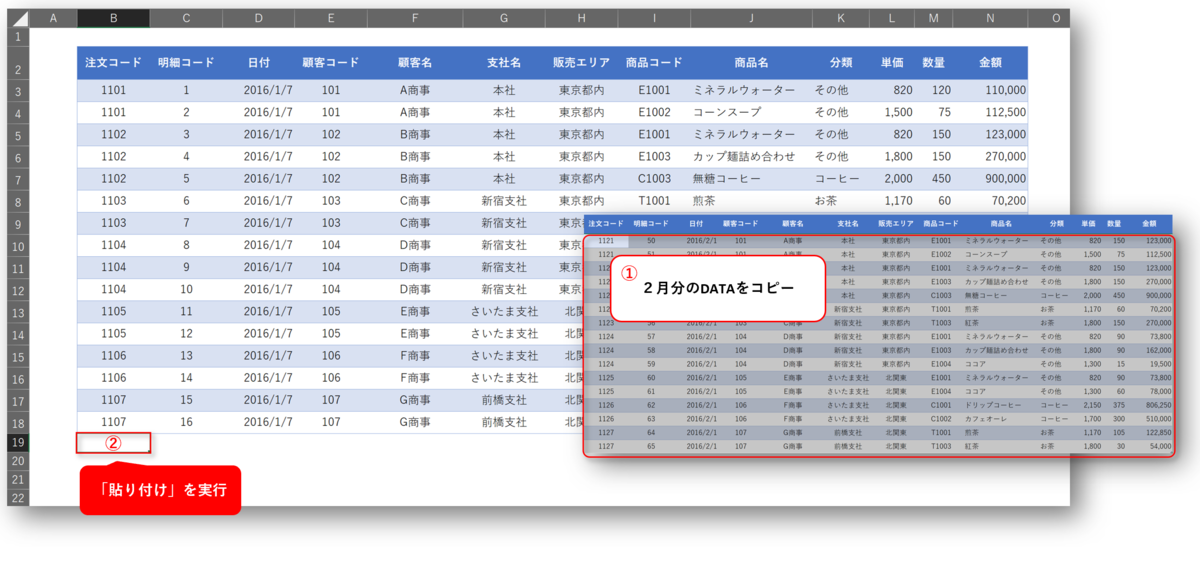Click the 数量 header in main table
The height and width of the screenshot is (570, 1200).
pyautogui.click(x=933, y=63)
